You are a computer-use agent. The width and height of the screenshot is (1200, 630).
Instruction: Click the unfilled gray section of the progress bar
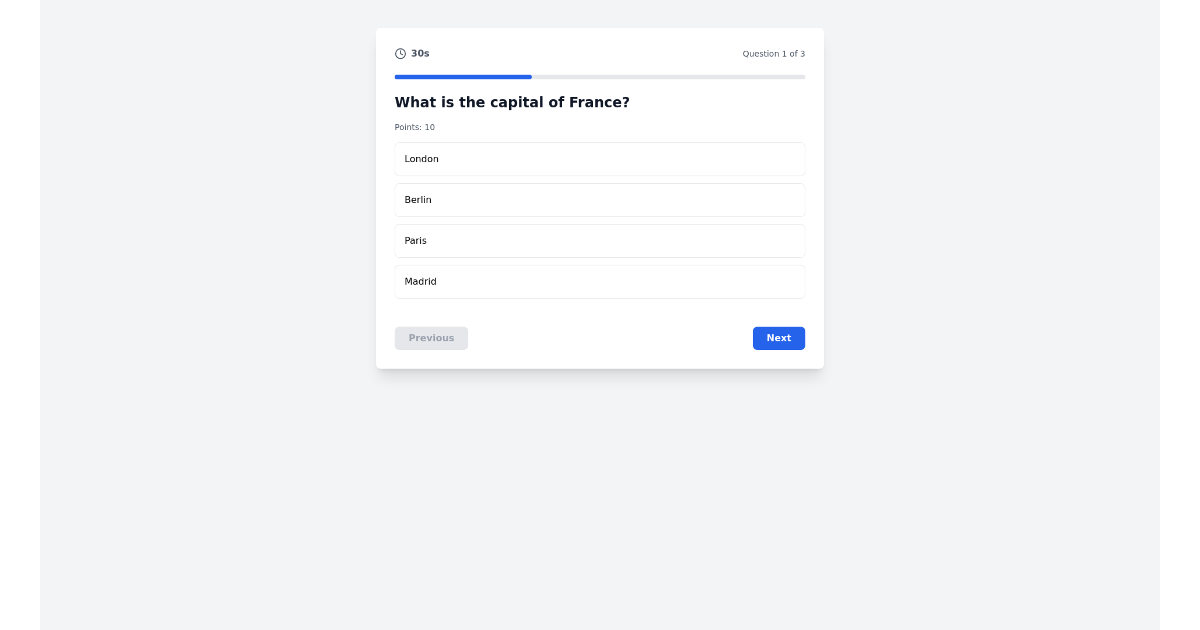[x=670, y=77]
